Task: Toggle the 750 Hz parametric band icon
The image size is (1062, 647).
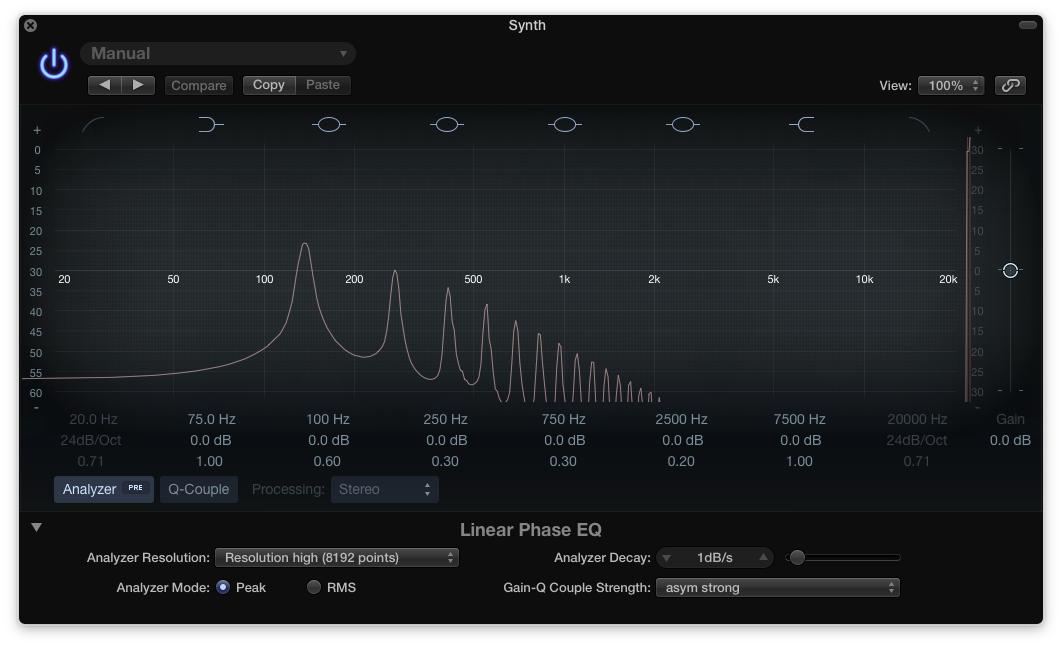Action: tap(565, 125)
